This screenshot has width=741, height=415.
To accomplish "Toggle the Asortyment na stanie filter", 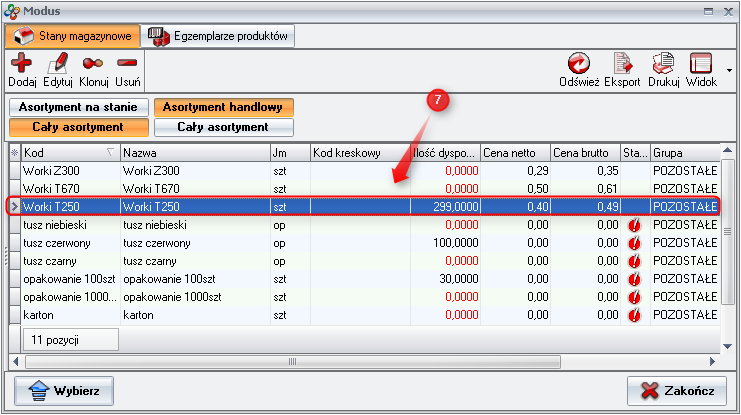I will tap(76, 107).
